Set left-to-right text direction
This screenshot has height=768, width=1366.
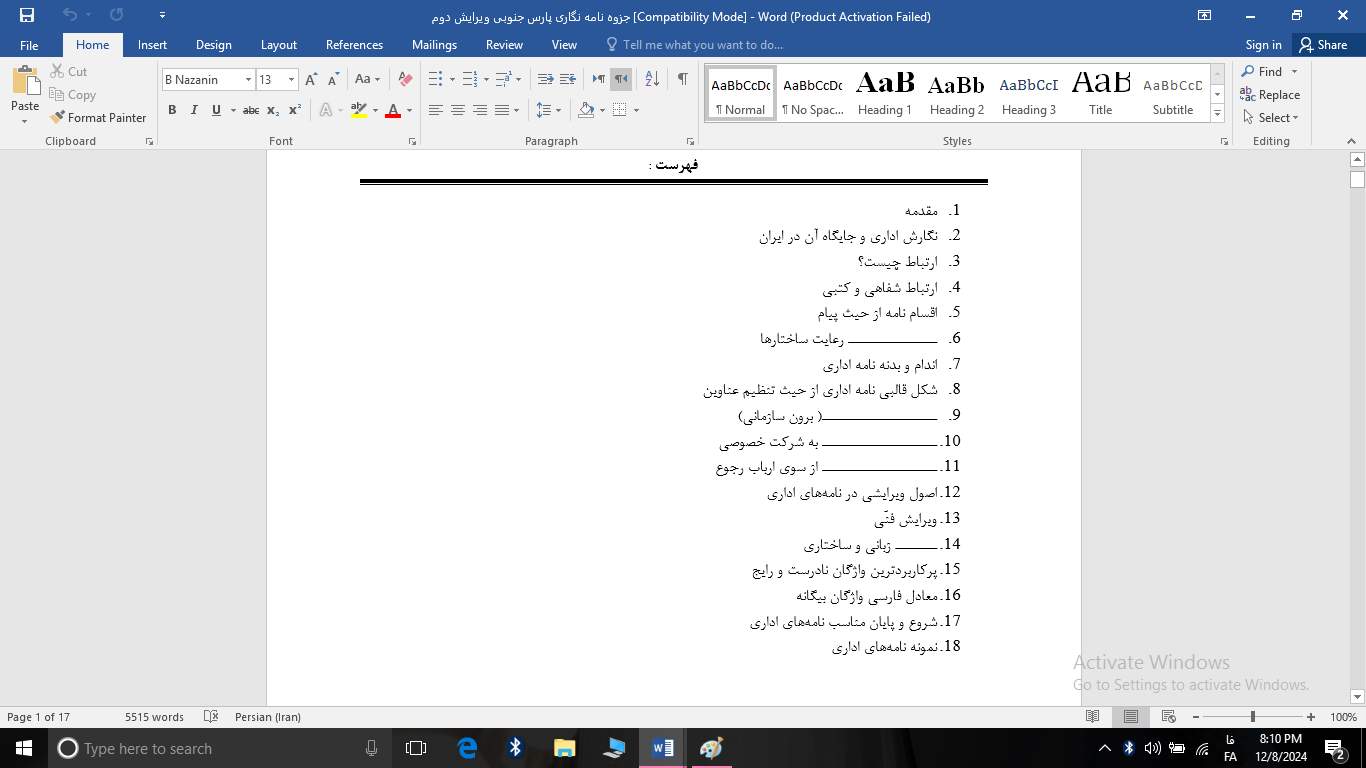click(599, 79)
